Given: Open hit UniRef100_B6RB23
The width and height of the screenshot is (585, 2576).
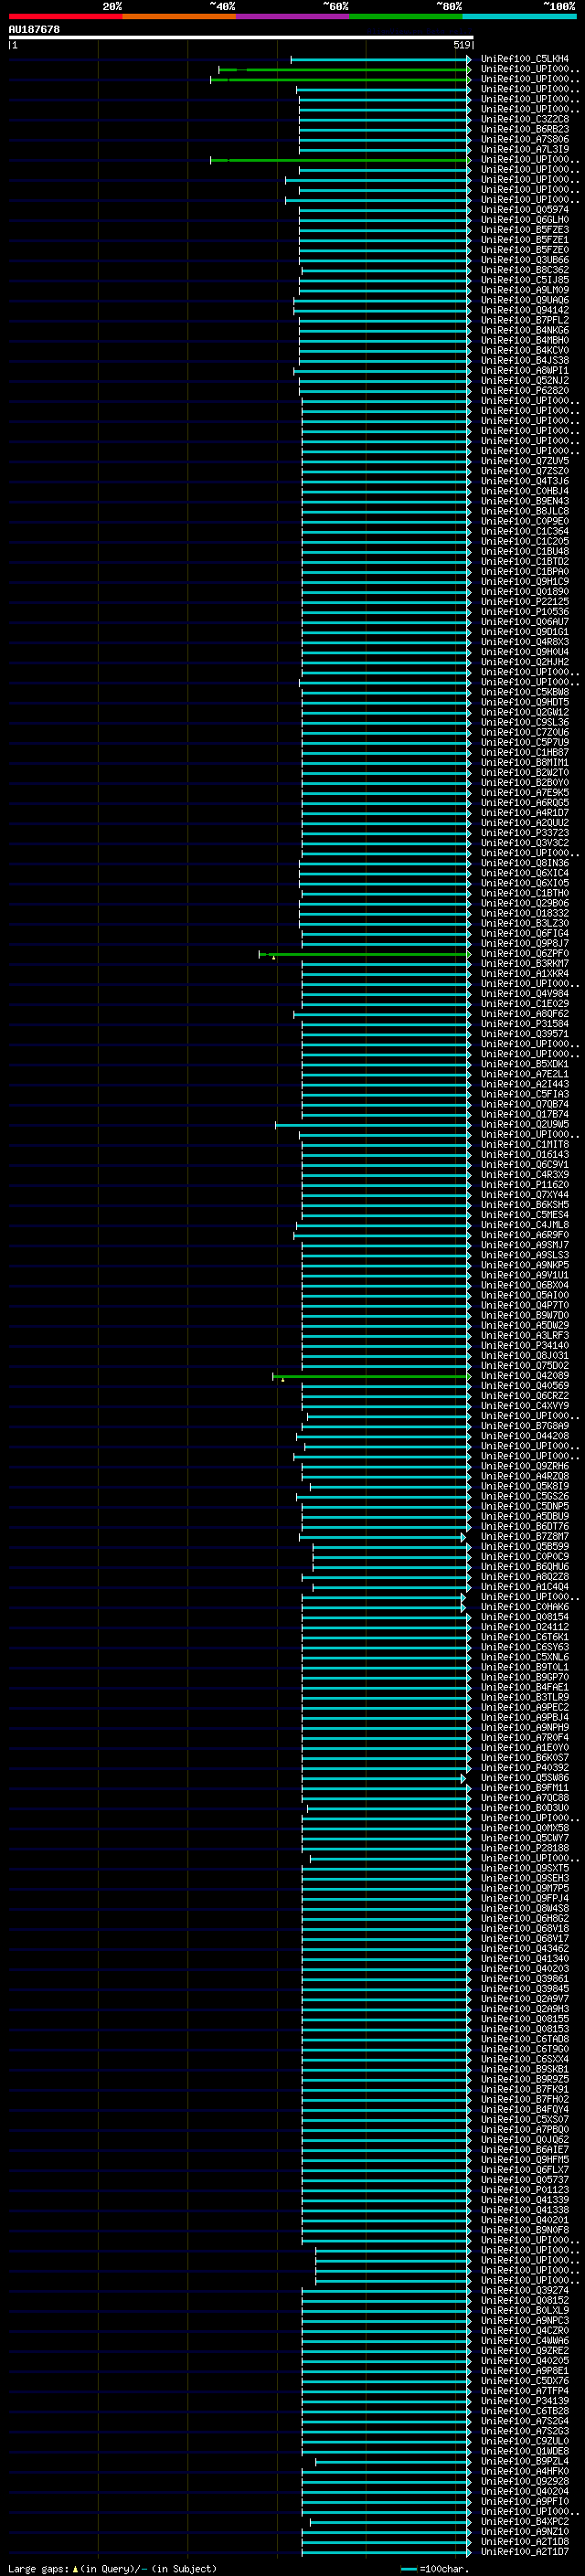Looking at the screenshot, I should coord(525,129).
